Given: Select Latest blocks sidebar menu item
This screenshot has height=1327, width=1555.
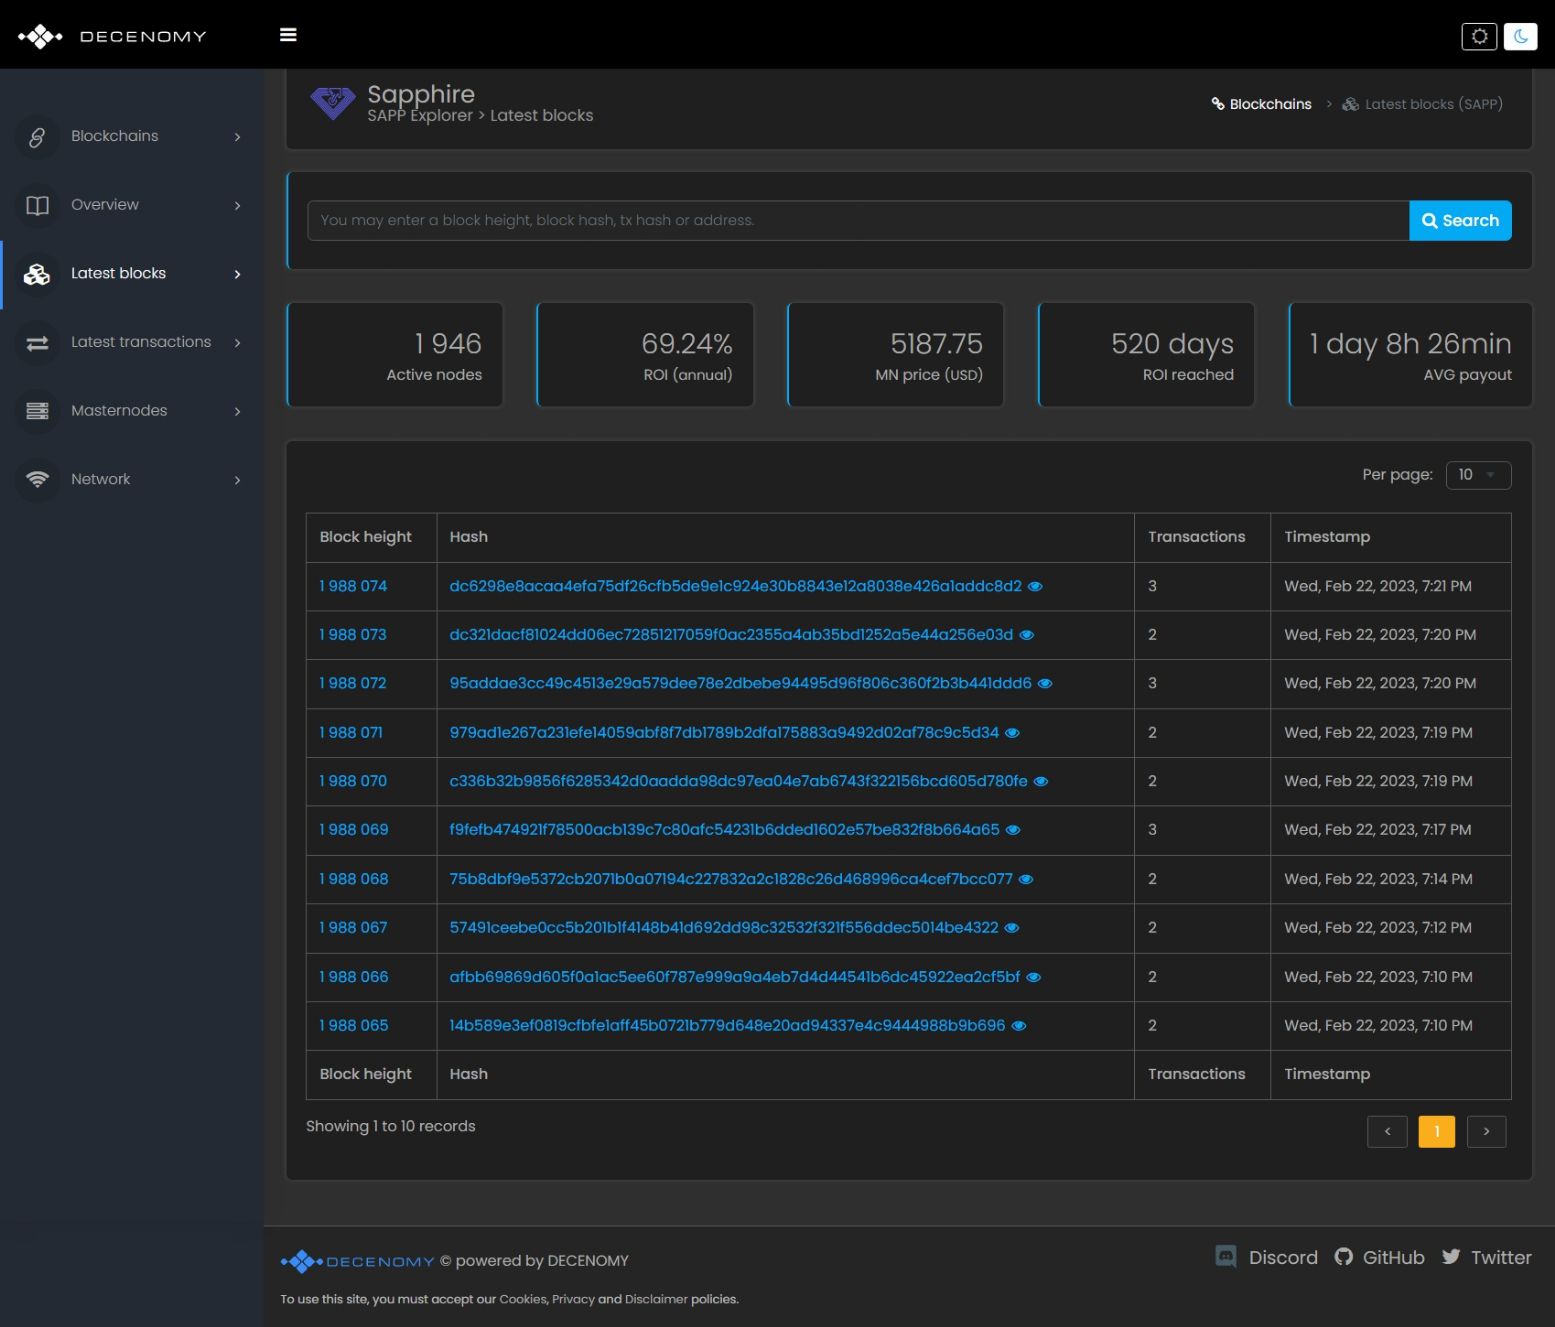Looking at the screenshot, I should (132, 274).
